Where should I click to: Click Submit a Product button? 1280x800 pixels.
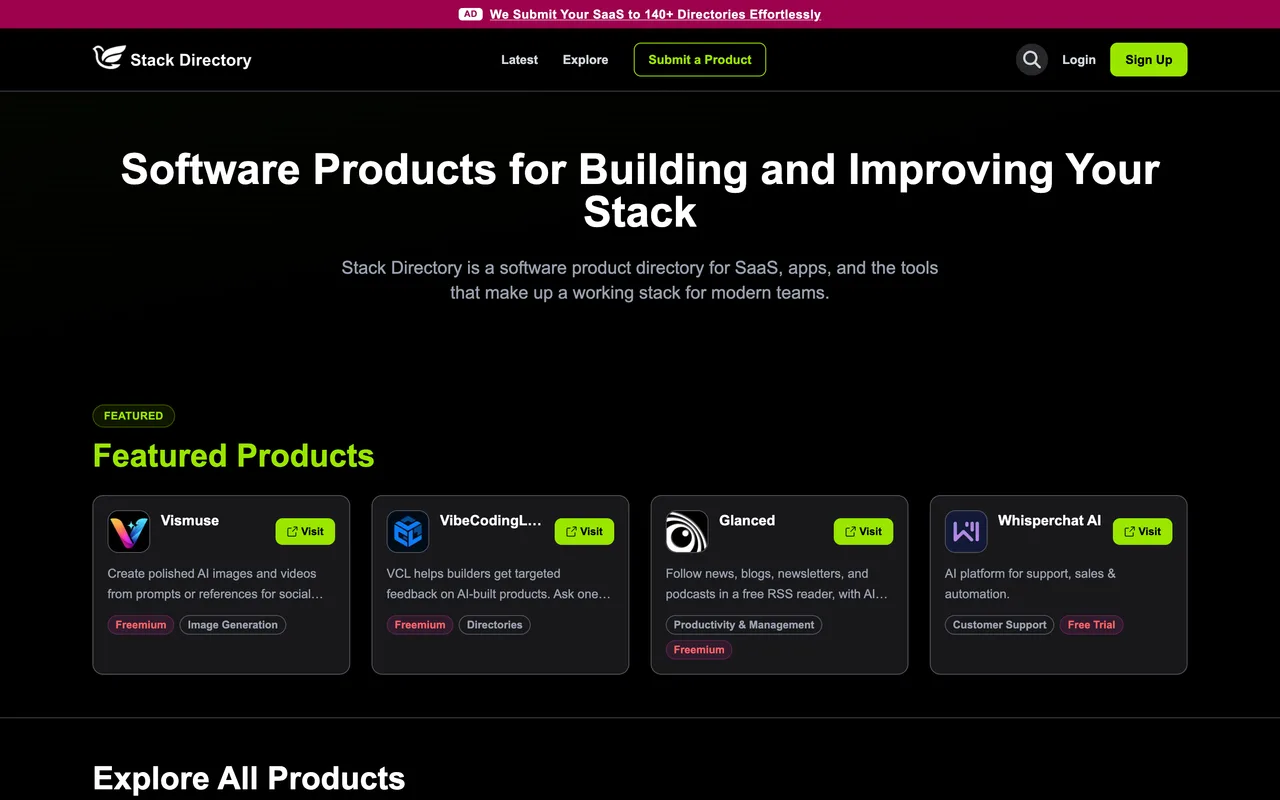pos(700,60)
